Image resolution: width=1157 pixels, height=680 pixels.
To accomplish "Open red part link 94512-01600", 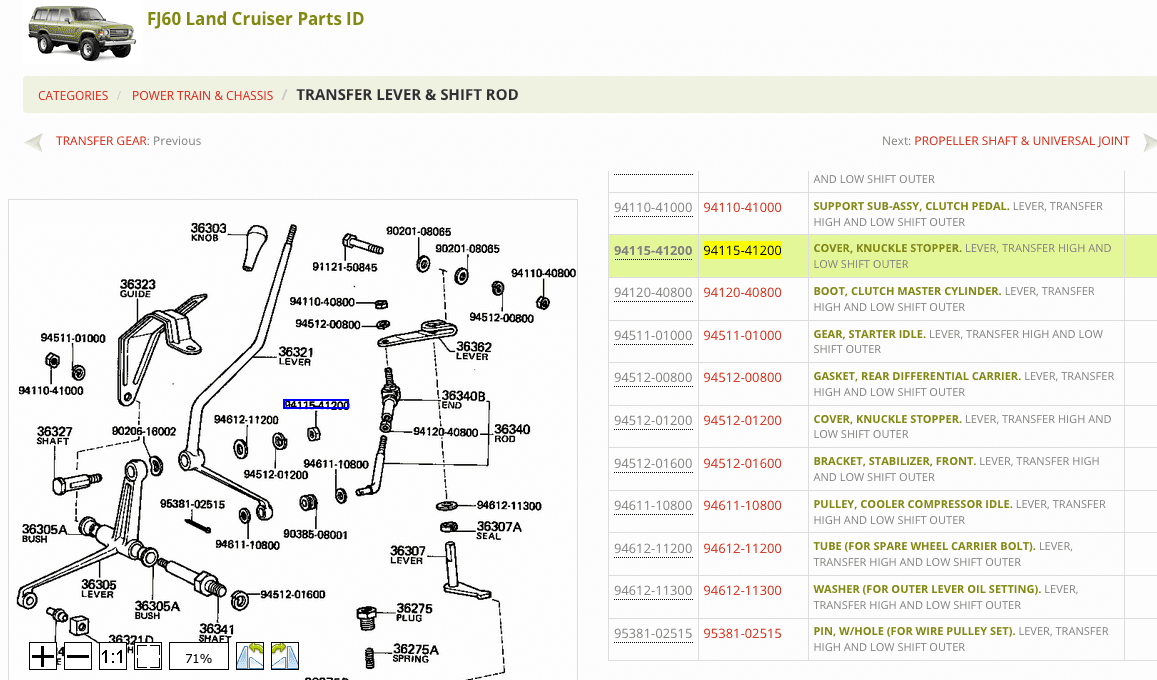I will [x=742, y=463].
